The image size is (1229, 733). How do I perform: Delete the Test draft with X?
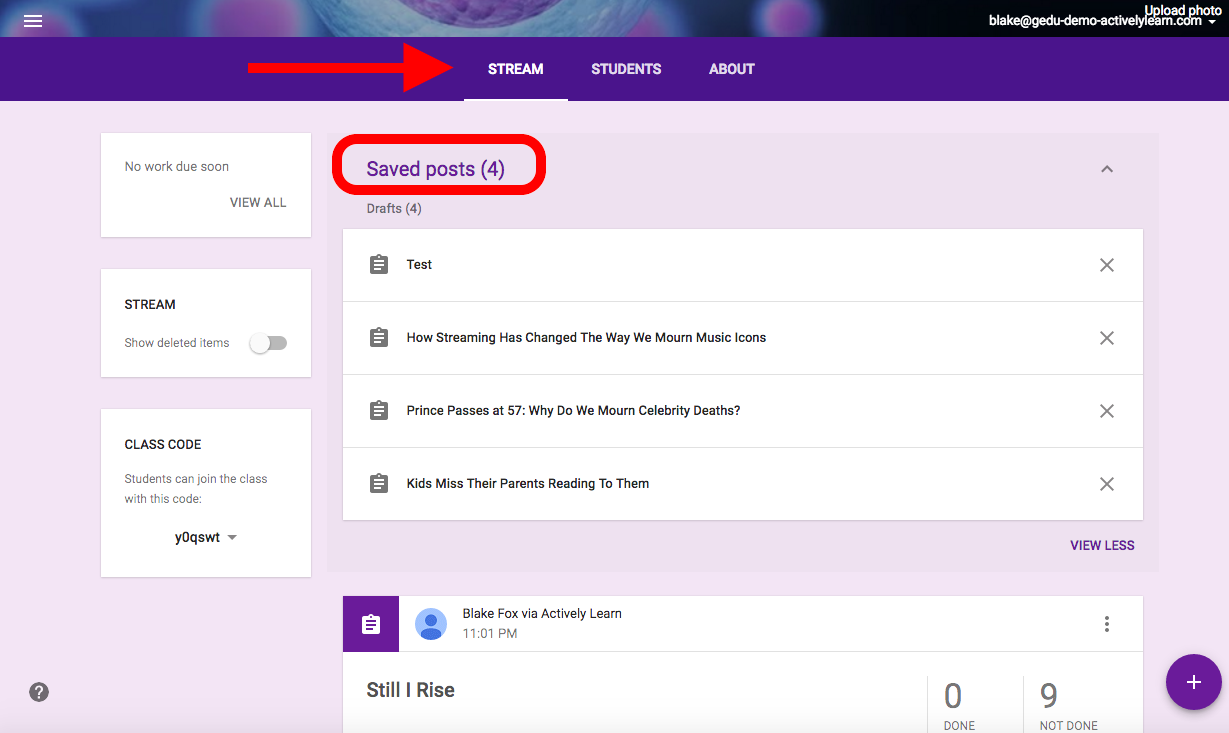[1107, 265]
